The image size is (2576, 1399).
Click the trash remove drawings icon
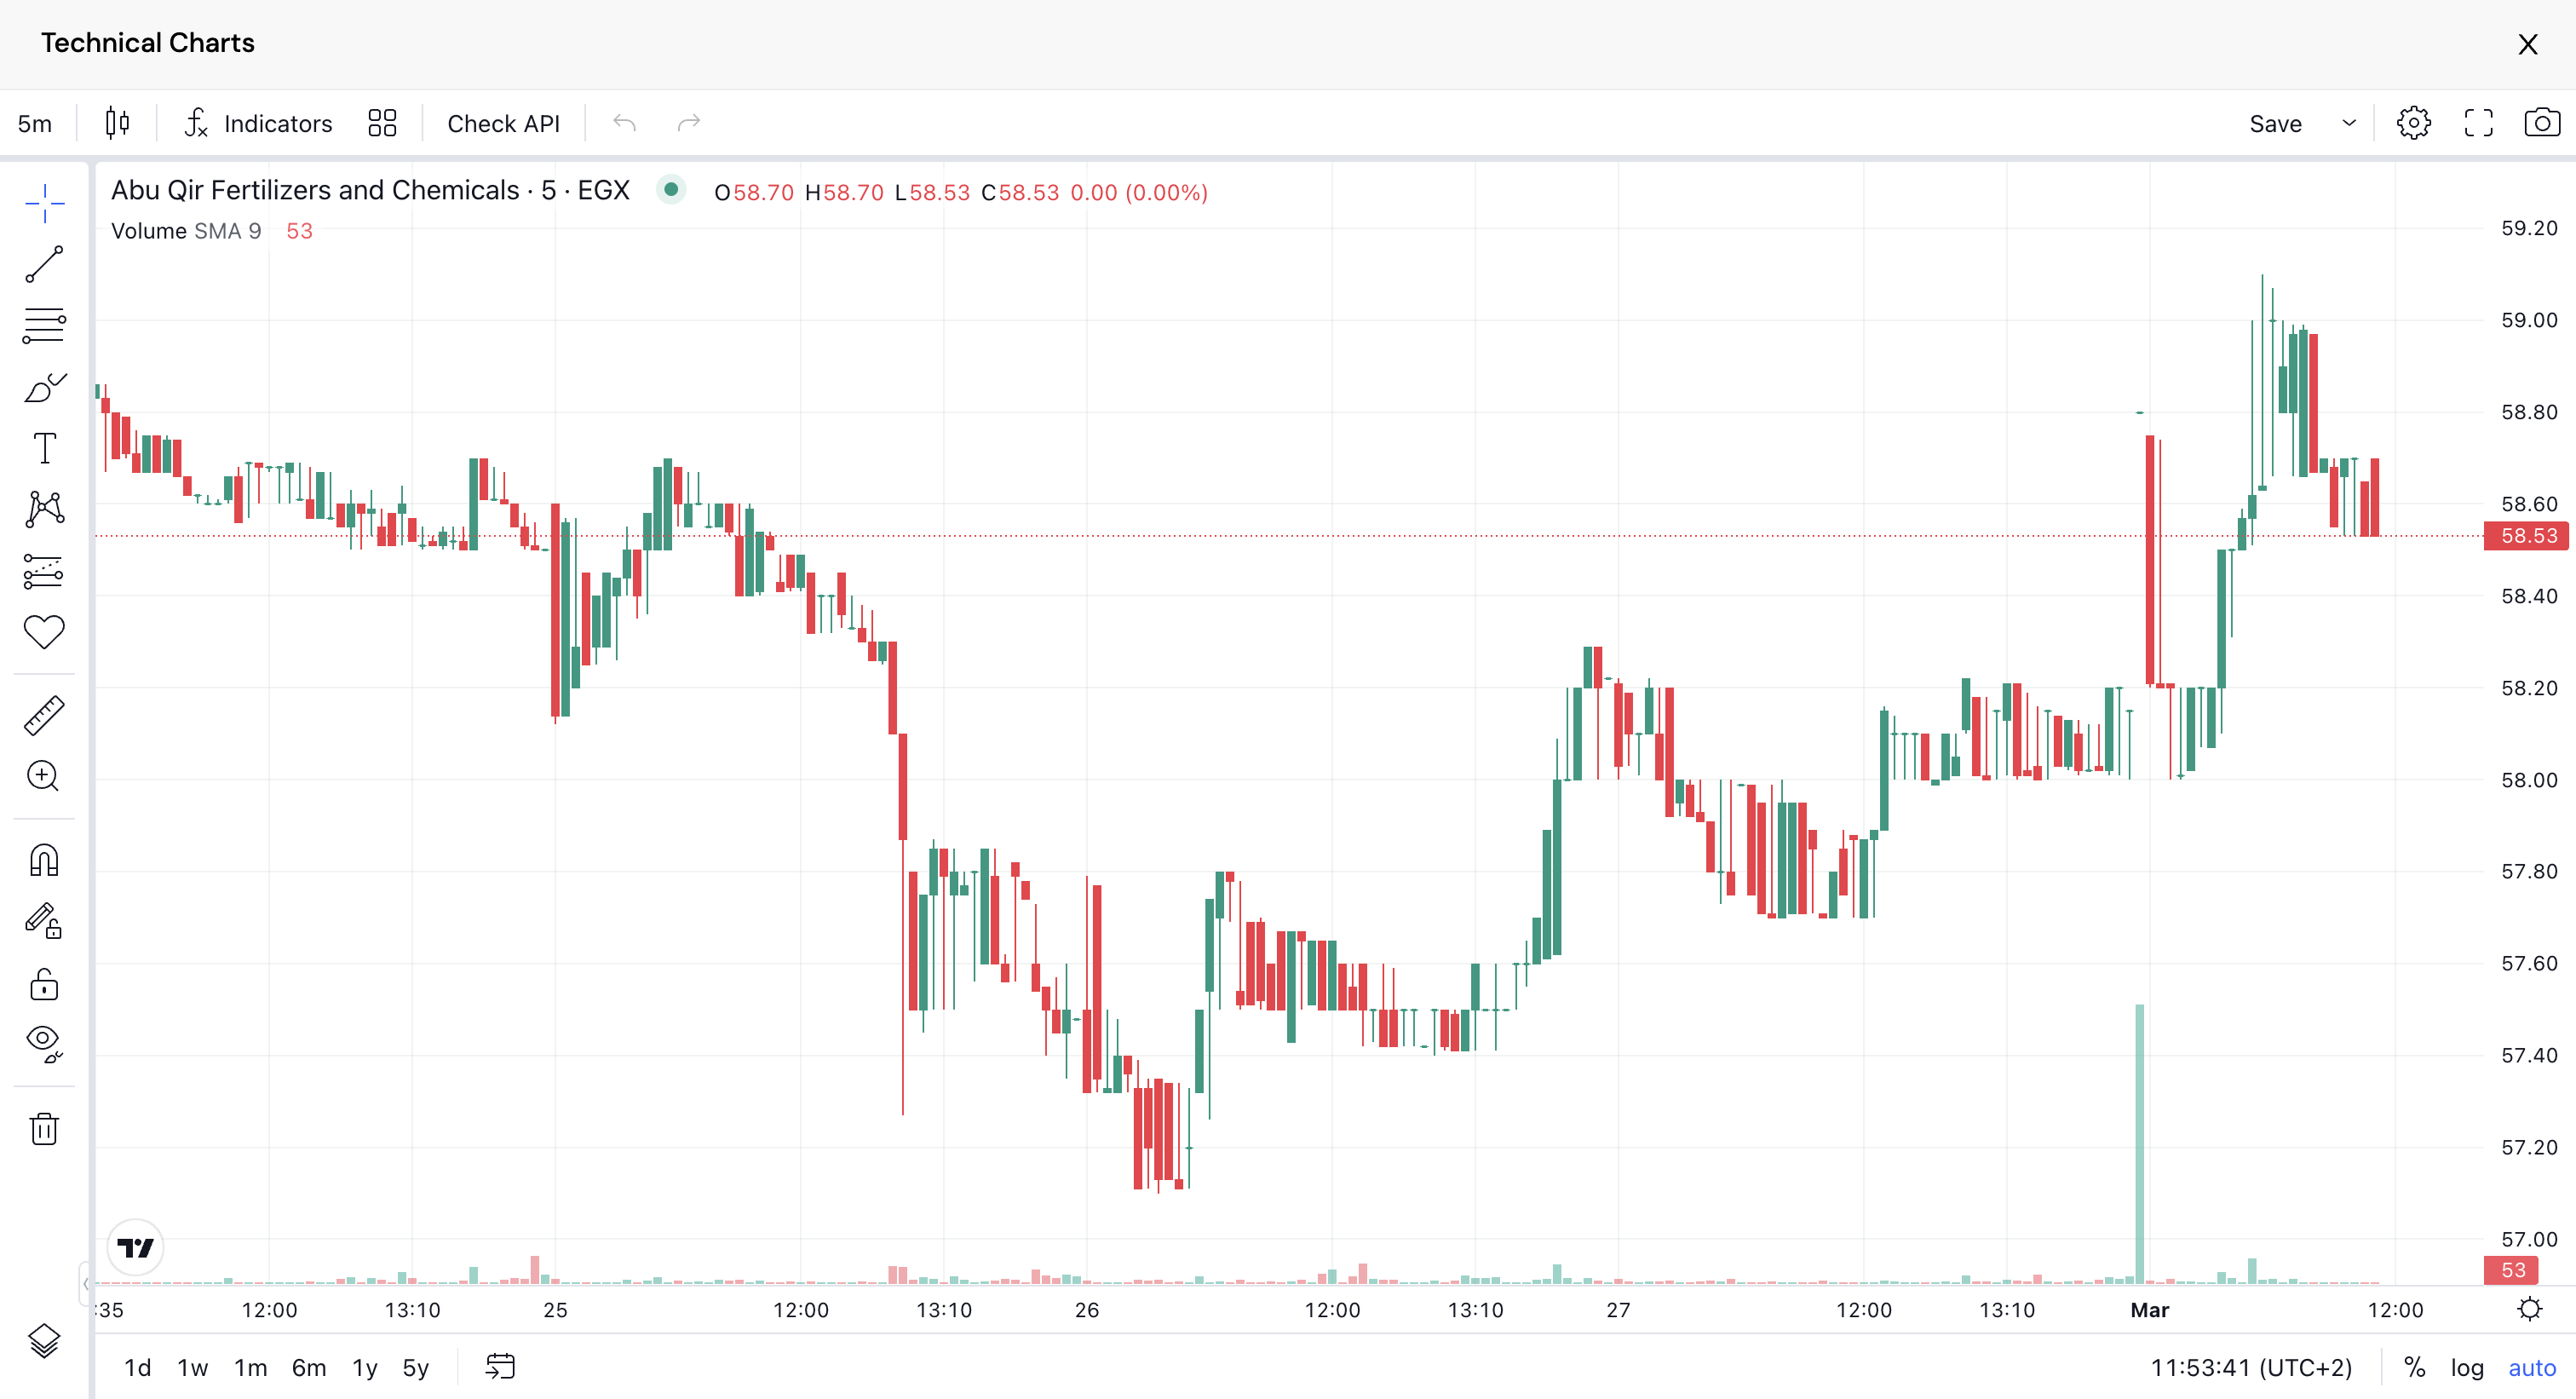(44, 1128)
